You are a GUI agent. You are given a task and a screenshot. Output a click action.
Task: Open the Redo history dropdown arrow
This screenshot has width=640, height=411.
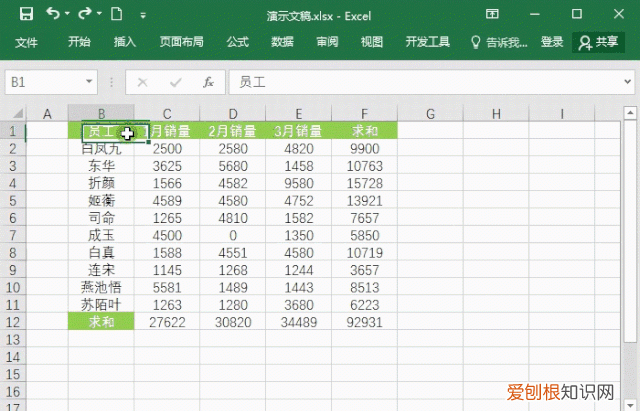coord(99,14)
